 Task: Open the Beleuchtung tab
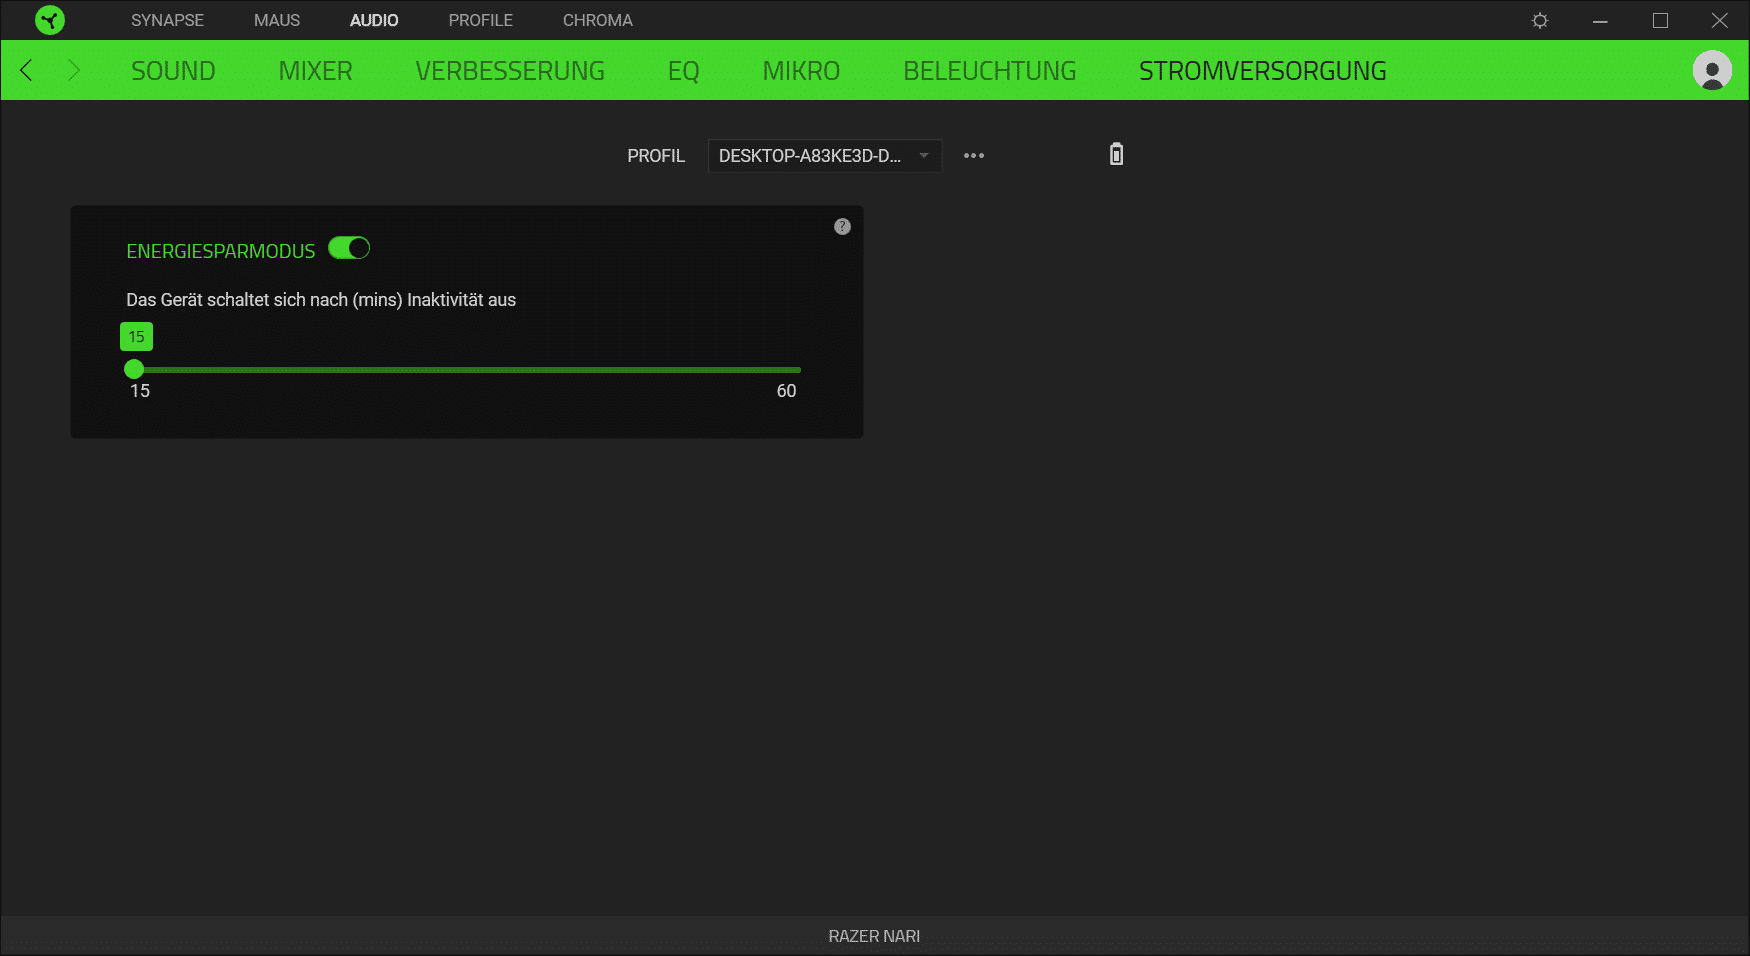989,71
